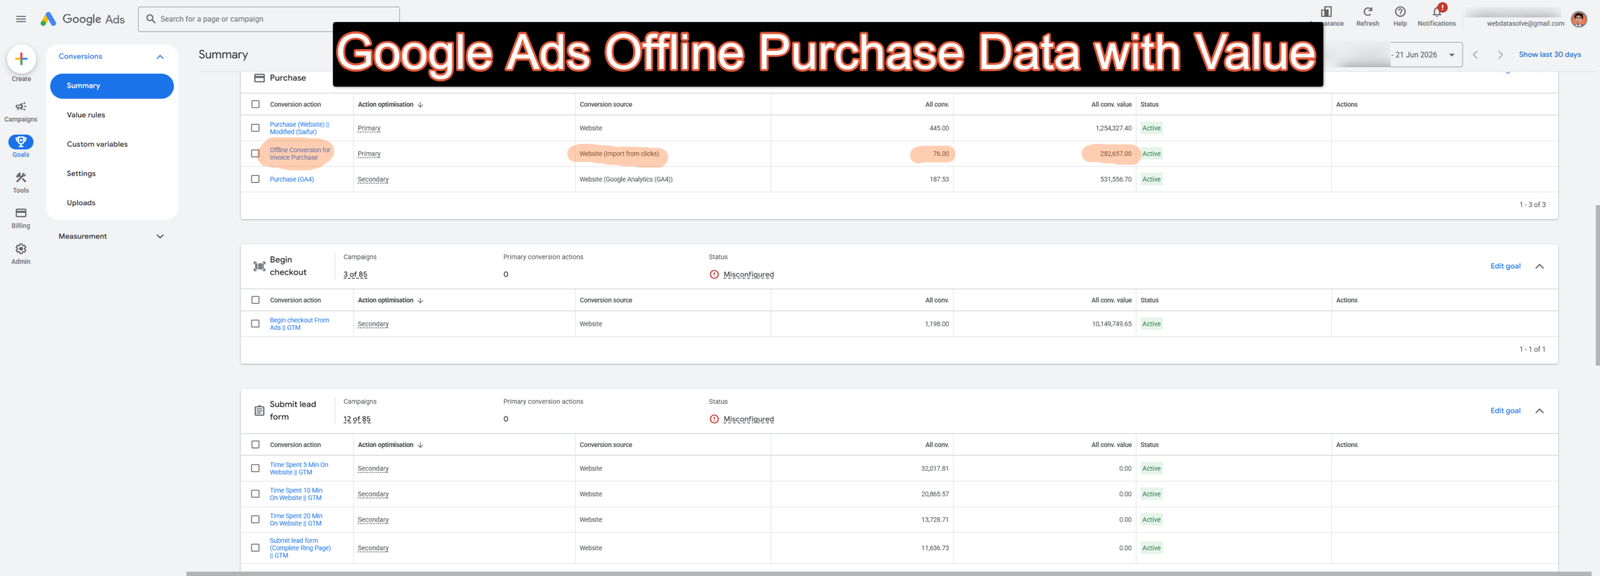Open Campaigns in the sidebar
Viewport: 1600px width, 576px height.
click(21, 111)
